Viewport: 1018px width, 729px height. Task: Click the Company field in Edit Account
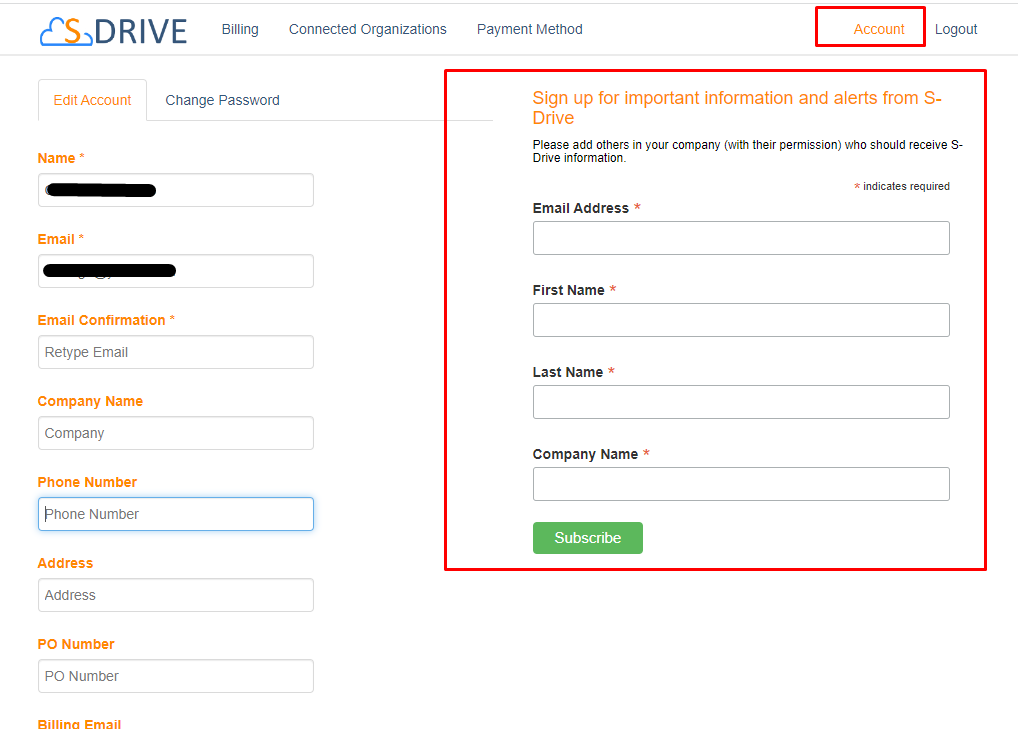(175, 433)
